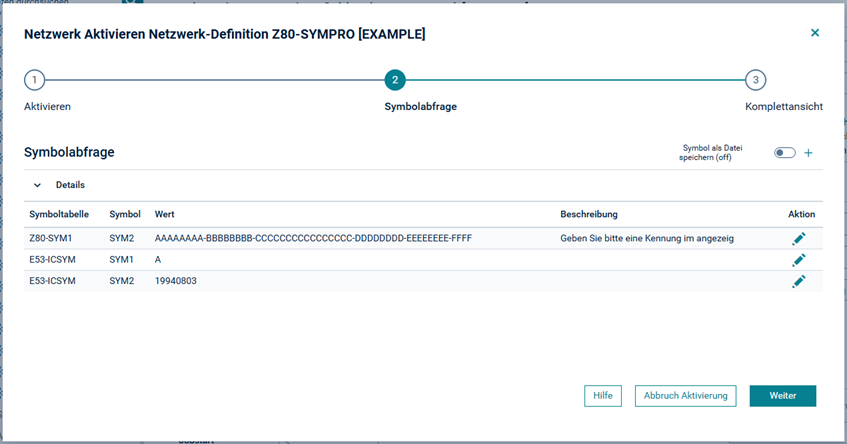Viewport: 847px width, 444px height.
Task: Click the Beschreibung column header
Action: click(589, 214)
